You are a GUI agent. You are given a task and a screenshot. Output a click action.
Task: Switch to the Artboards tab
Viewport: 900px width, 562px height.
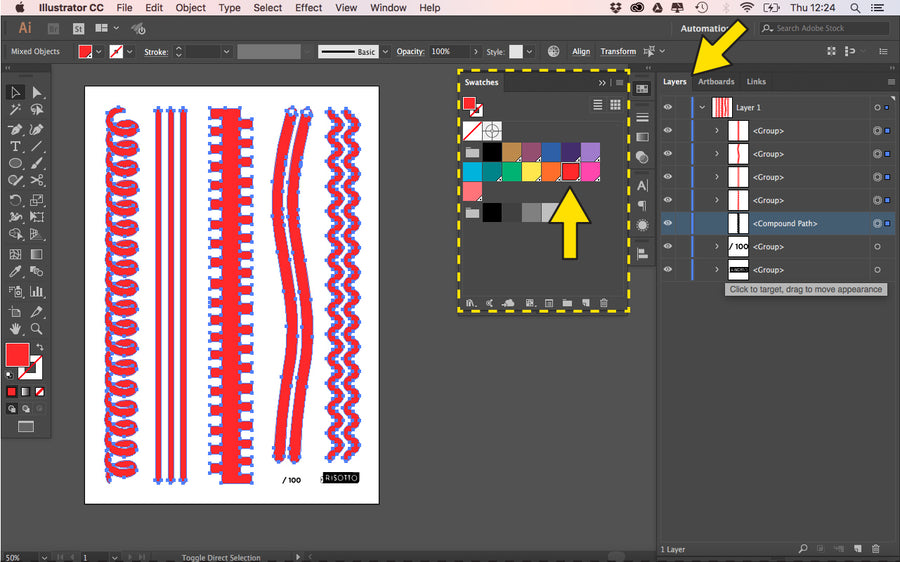coord(716,82)
